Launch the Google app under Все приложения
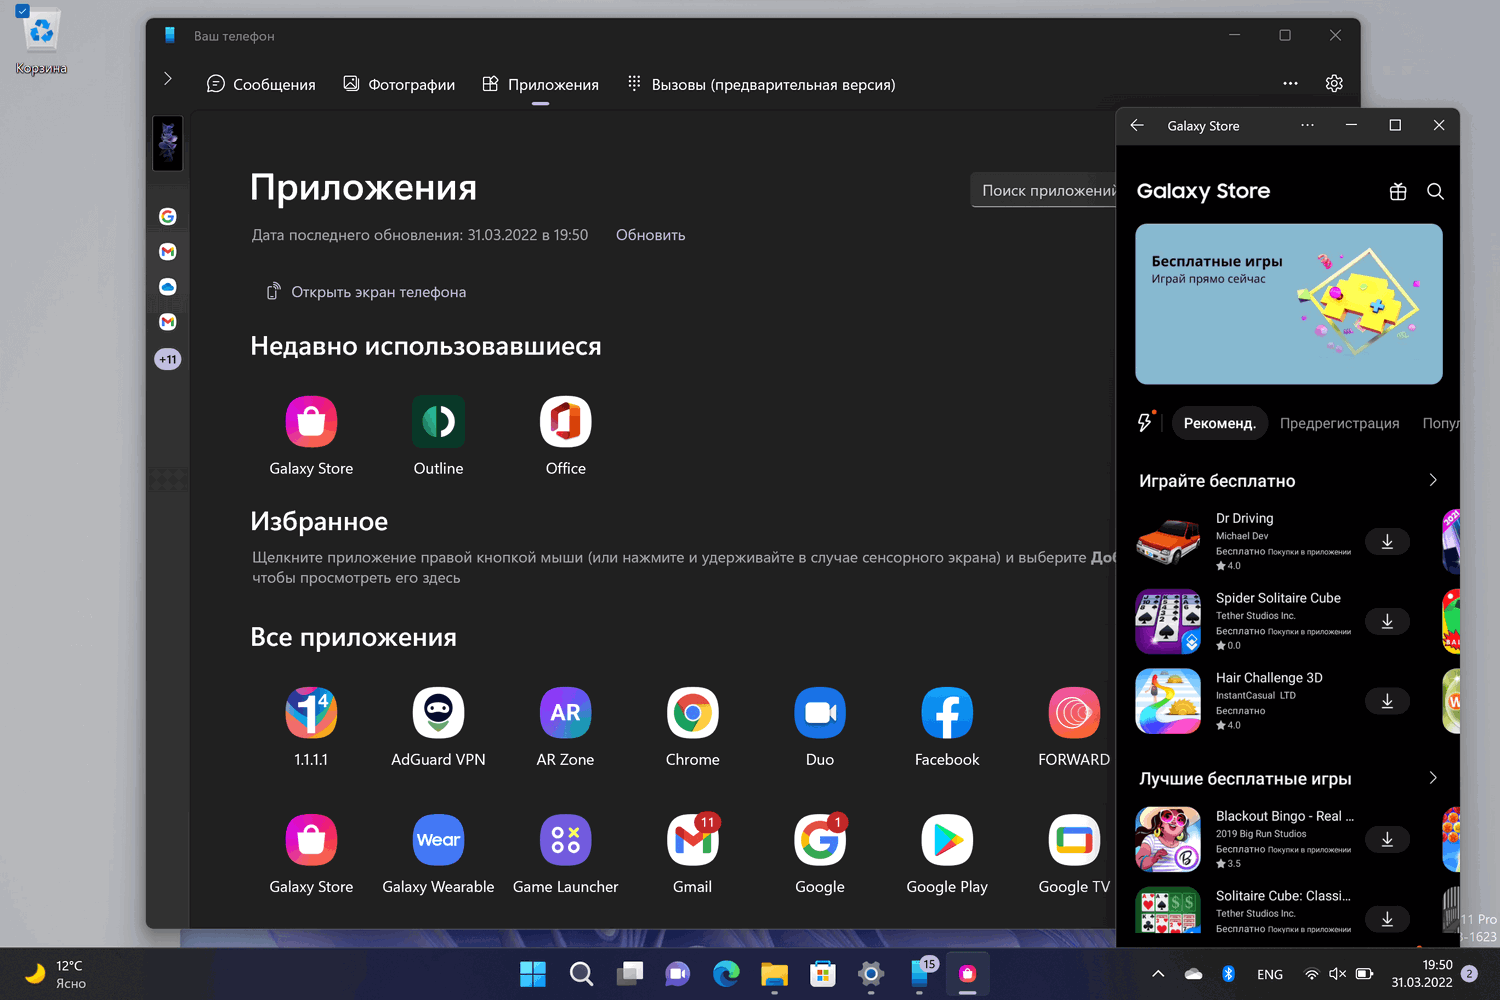Screen dimensions: 1500x1000 click(x=820, y=840)
